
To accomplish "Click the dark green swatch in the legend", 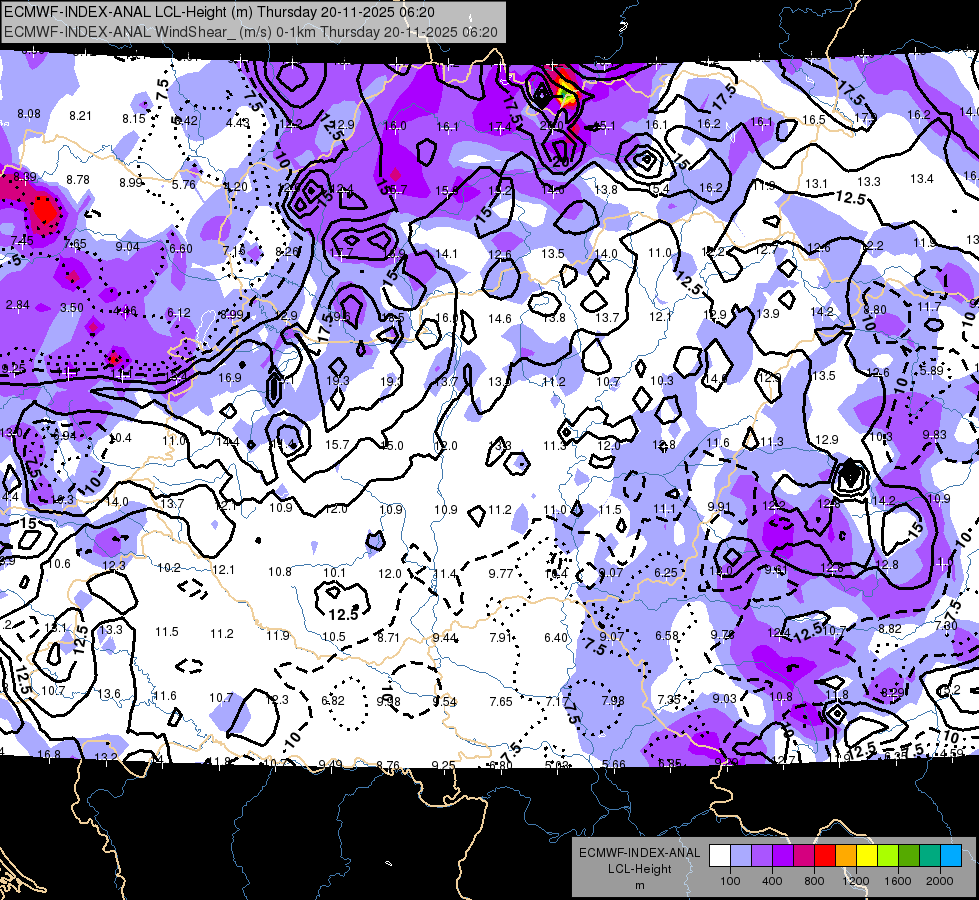I will coord(910,856).
